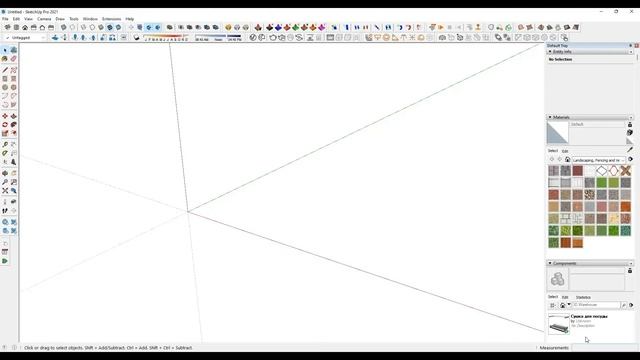Screen dimensions: 640x360
Task: Open the Help menu
Action: pos(130,19)
